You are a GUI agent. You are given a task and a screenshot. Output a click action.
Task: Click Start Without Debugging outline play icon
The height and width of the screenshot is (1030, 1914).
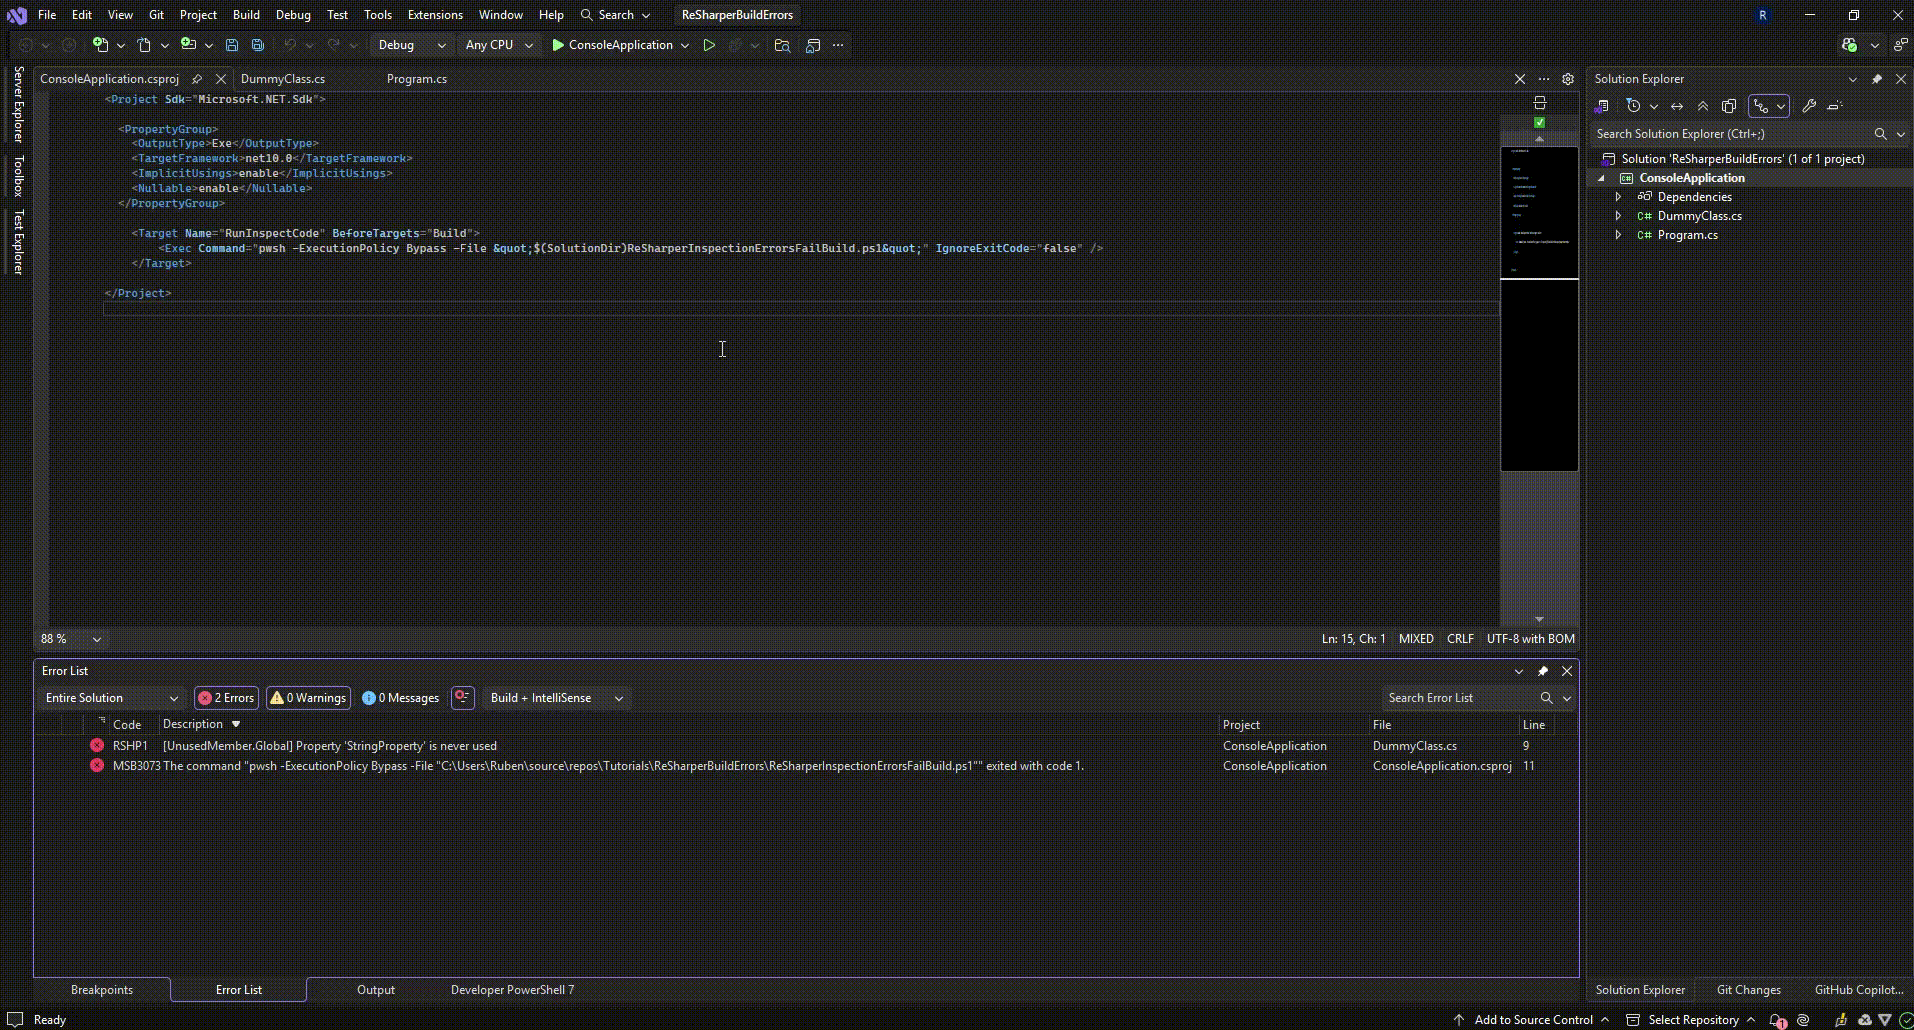pos(709,45)
